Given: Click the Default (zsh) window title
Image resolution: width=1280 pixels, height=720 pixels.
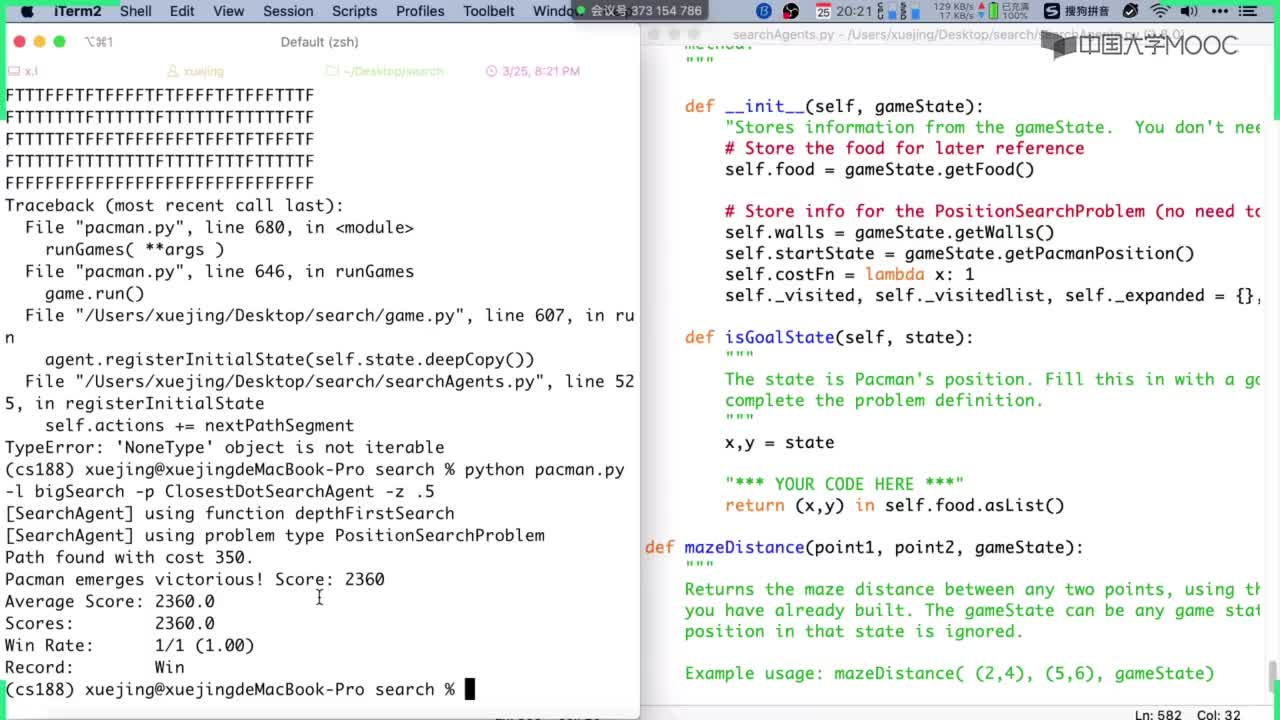Looking at the screenshot, I should (x=320, y=42).
